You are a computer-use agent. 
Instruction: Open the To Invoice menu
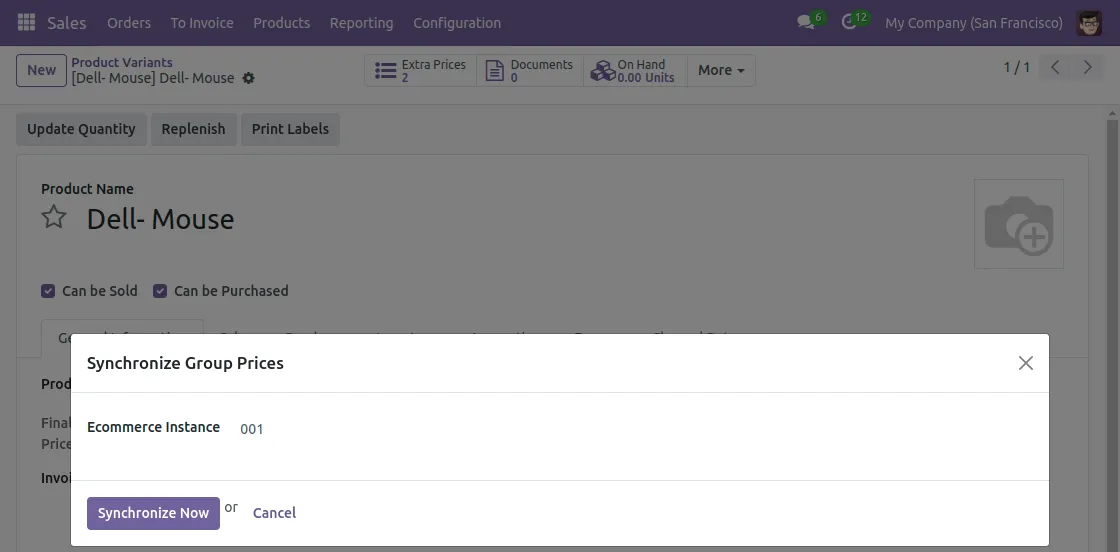pyautogui.click(x=202, y=23)
